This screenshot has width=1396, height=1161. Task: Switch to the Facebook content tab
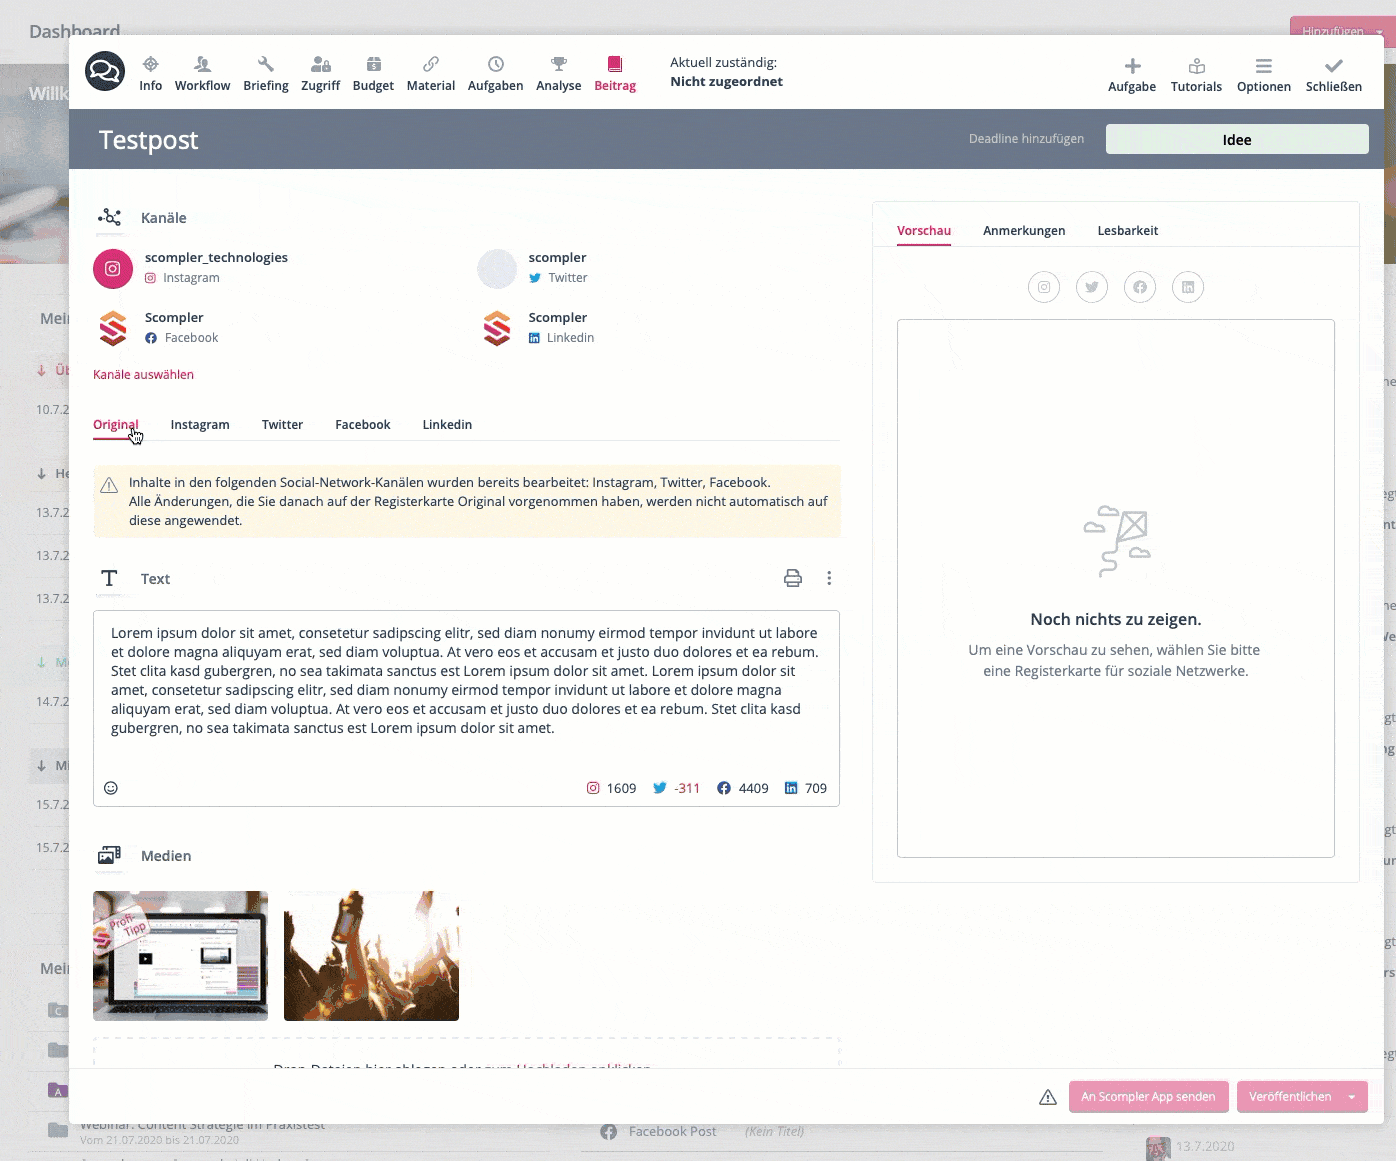(362, 425)
